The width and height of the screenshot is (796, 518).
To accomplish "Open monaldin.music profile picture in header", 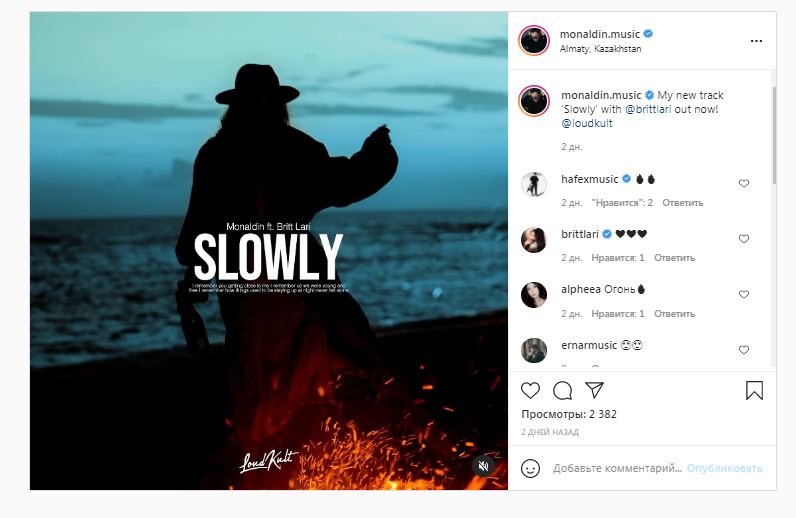I will click(x=534, y=40).
